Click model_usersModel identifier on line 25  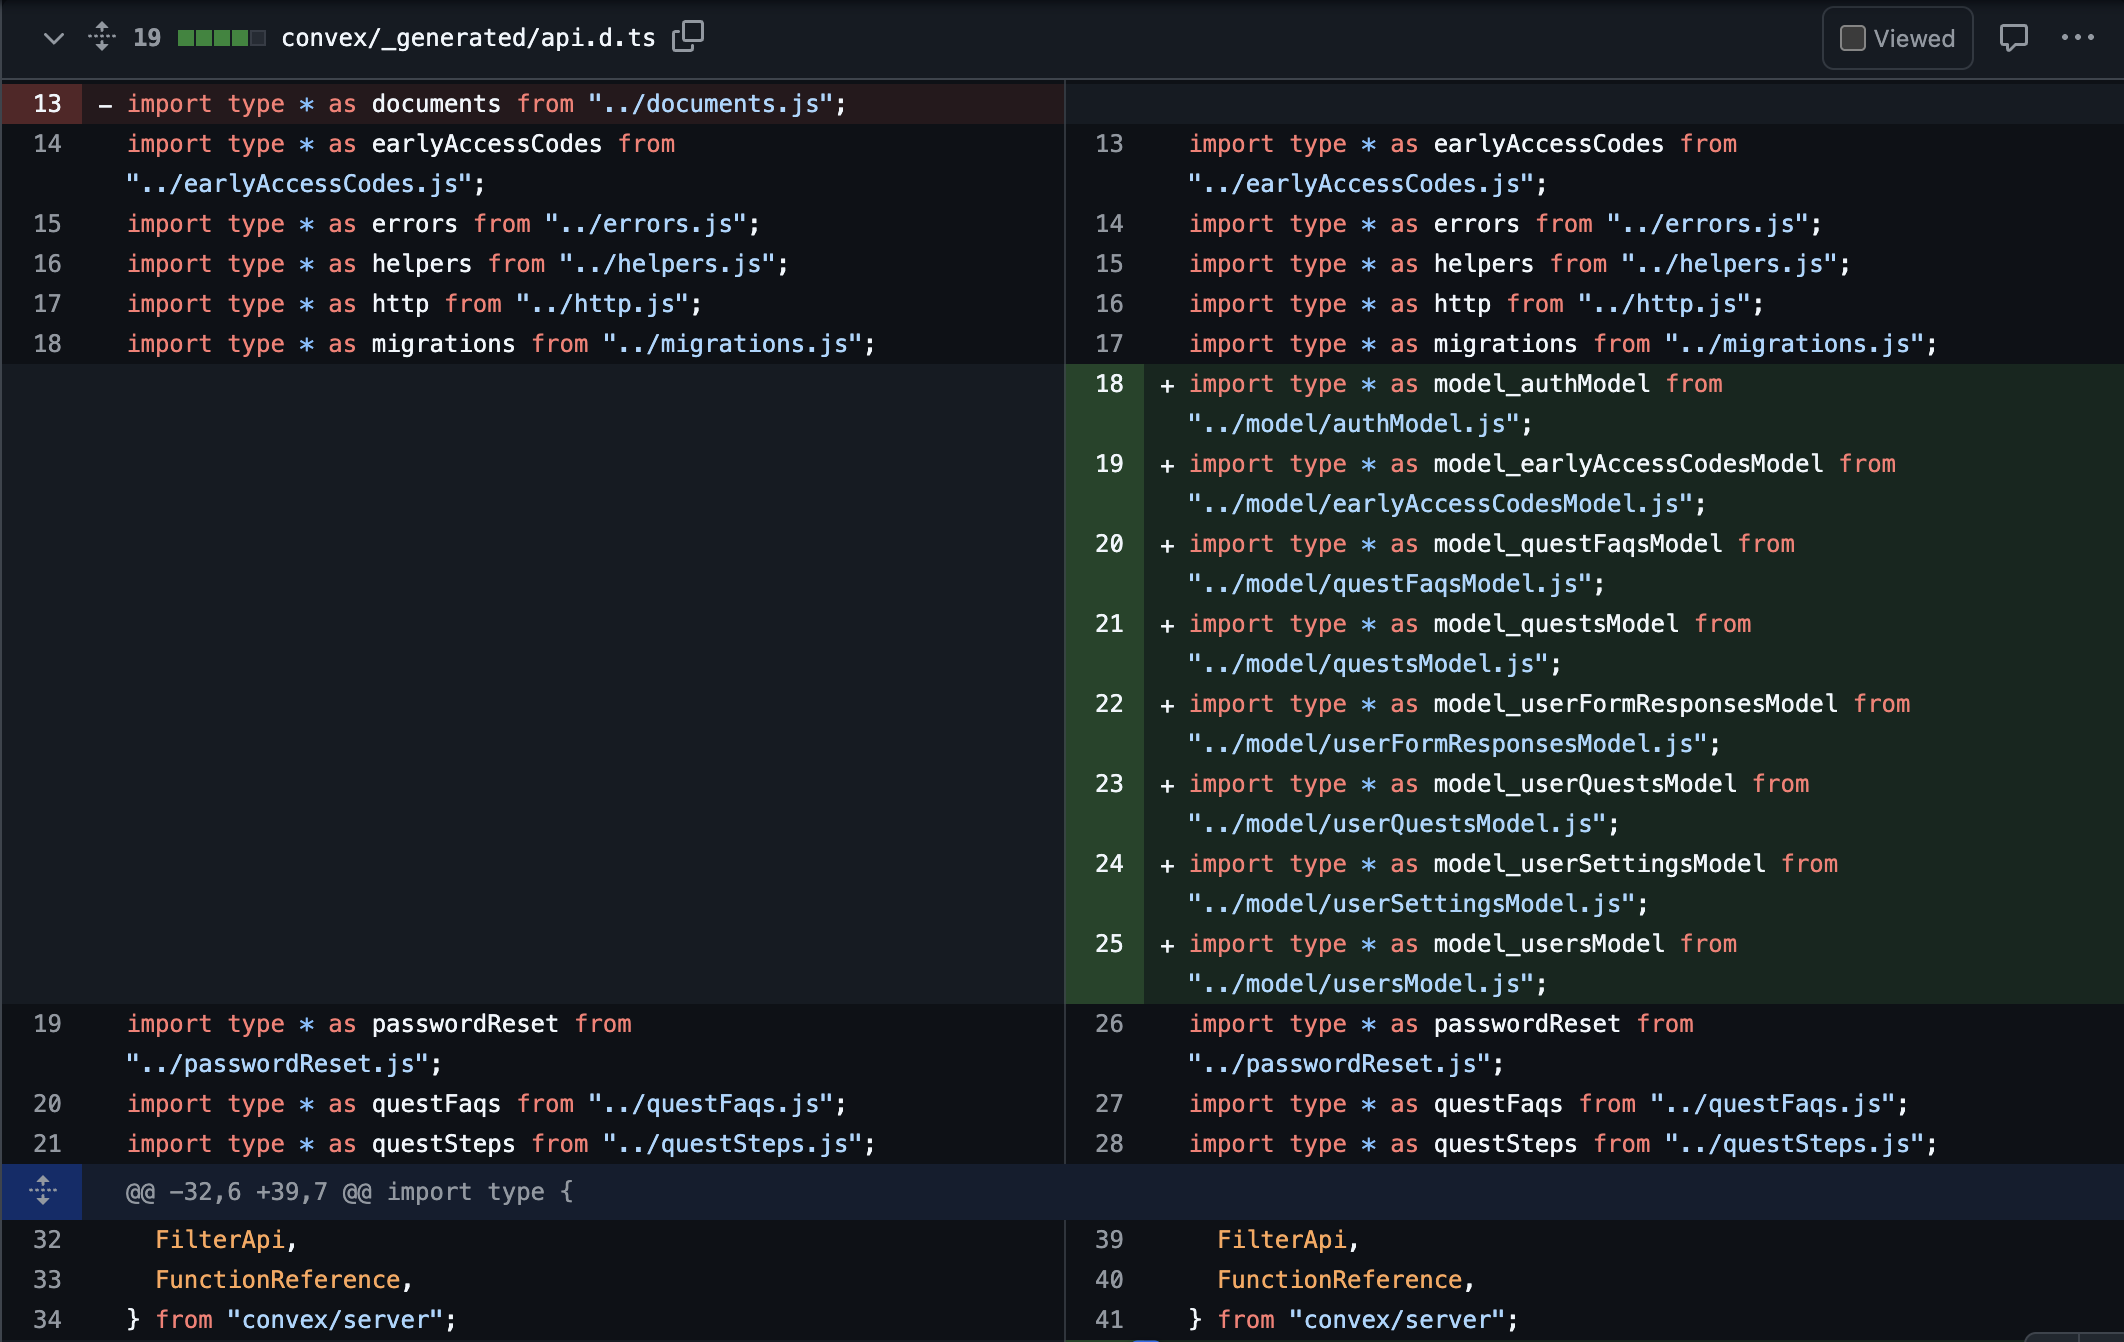pyautogui.click(x=1549, y=944)
